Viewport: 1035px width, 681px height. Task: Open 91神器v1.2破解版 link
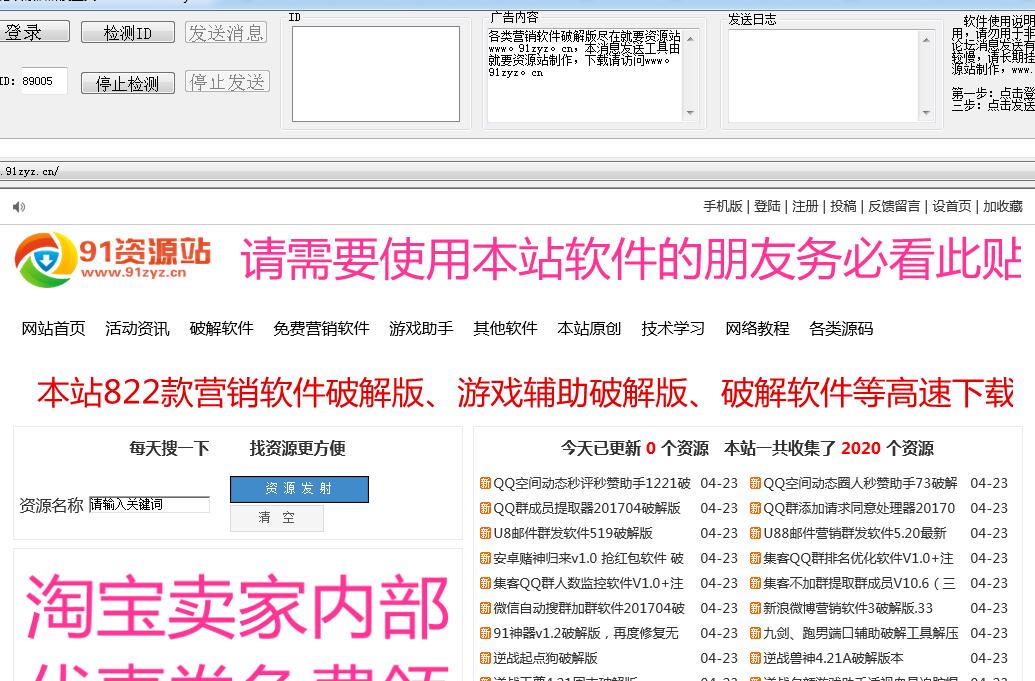pyautogui.click(x=585, y=633)
